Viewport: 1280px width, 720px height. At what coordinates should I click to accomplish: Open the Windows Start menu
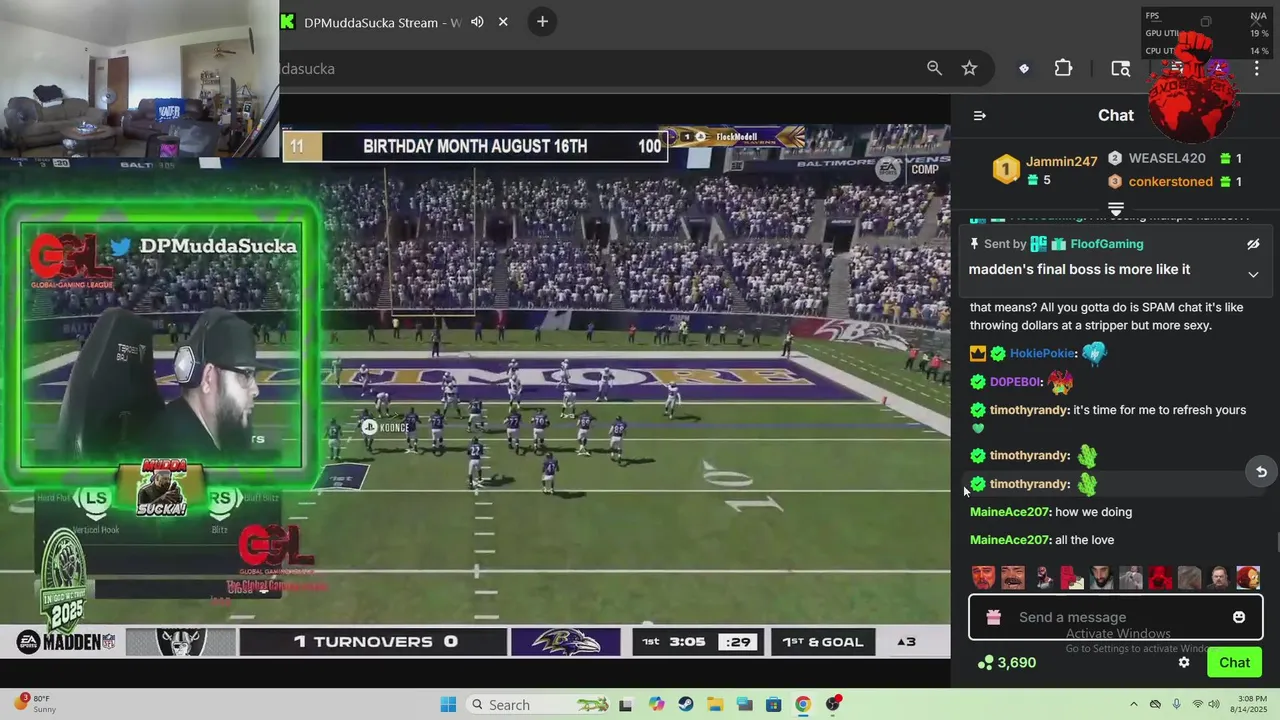point(448,704)
